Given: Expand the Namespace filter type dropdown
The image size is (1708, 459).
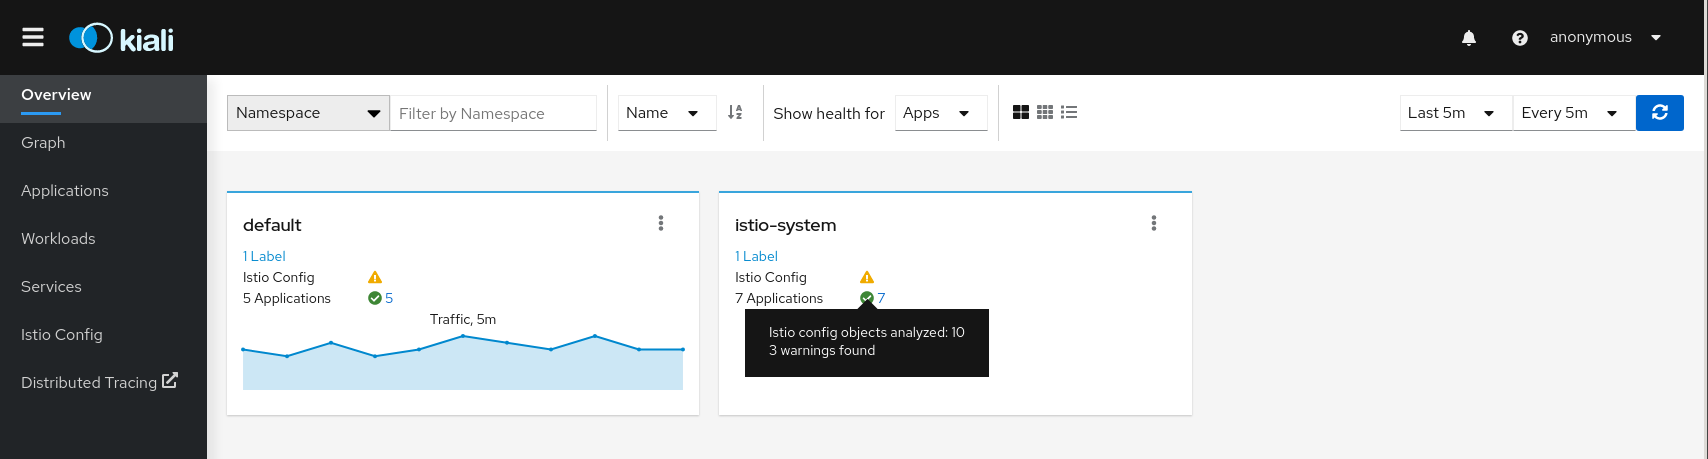Looking at the screenshot, I should pyautogui.click(x=308, y=113).
